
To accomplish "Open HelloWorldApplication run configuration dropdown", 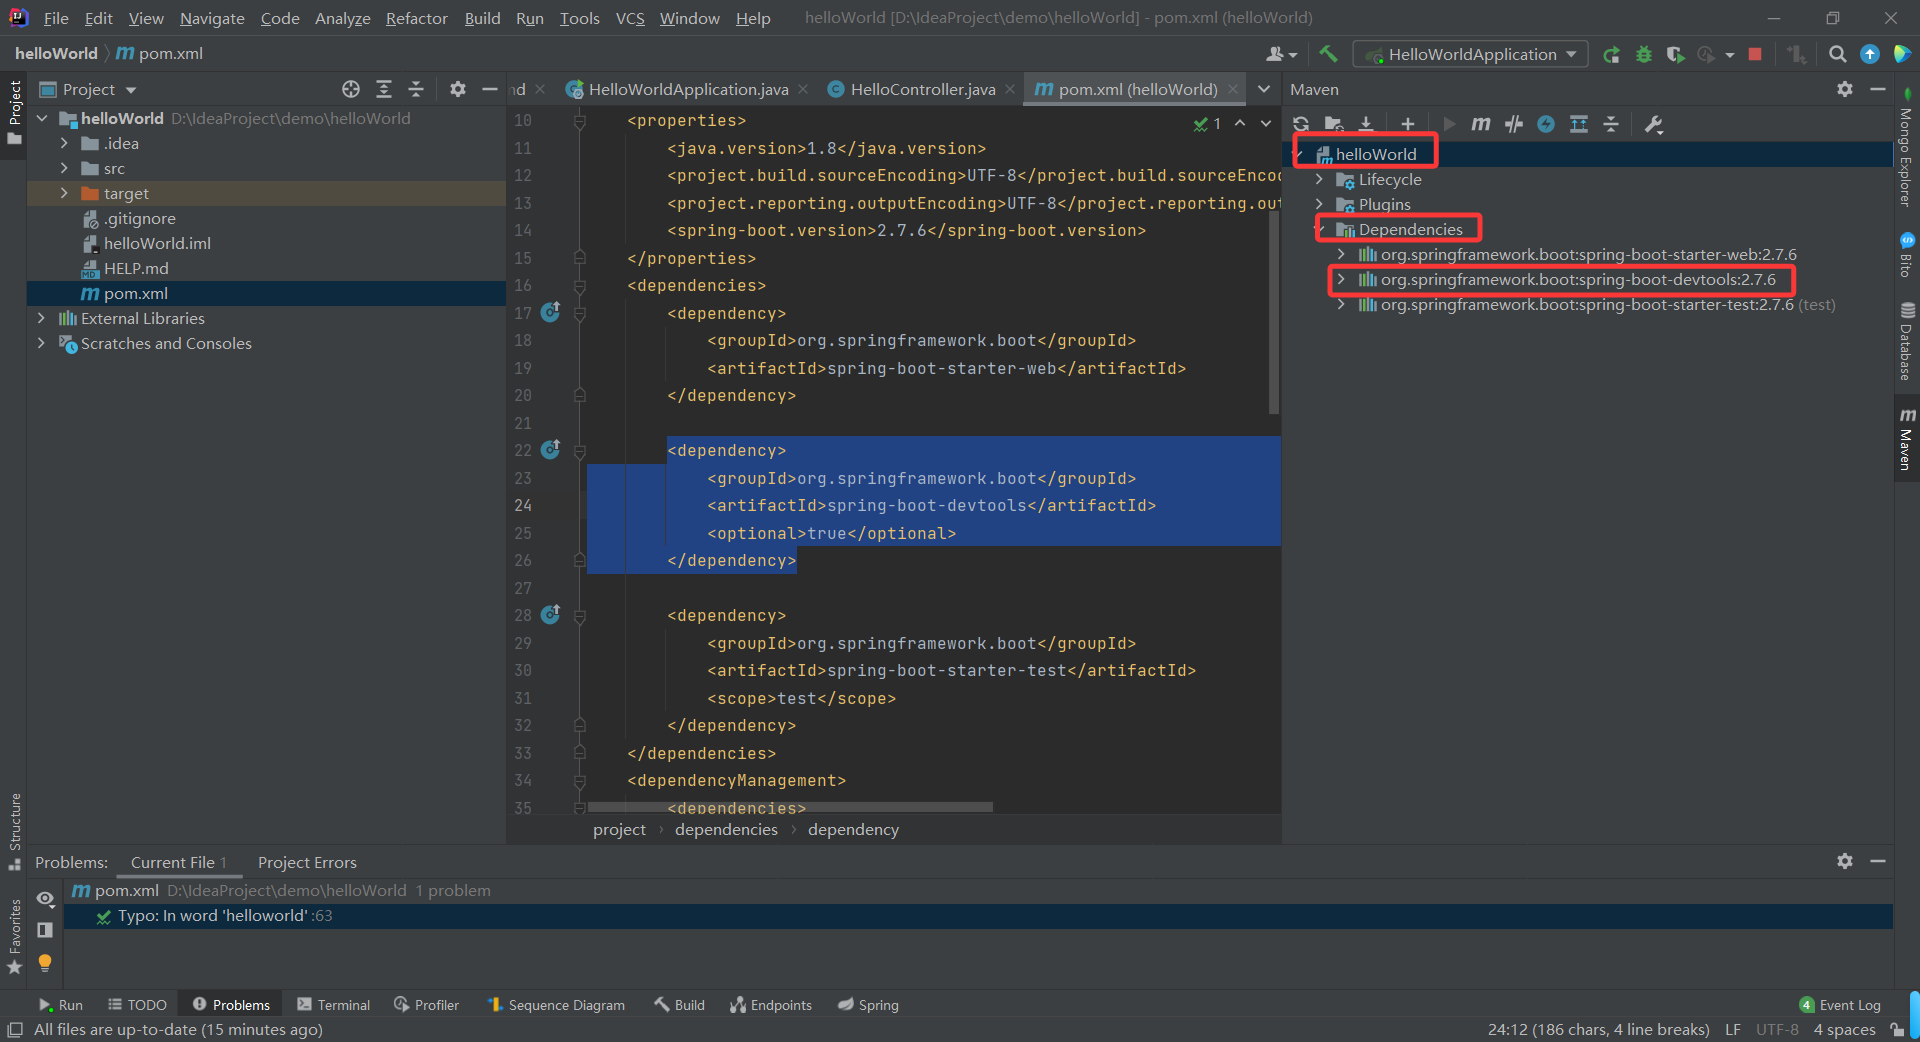I will (1471, 54).
